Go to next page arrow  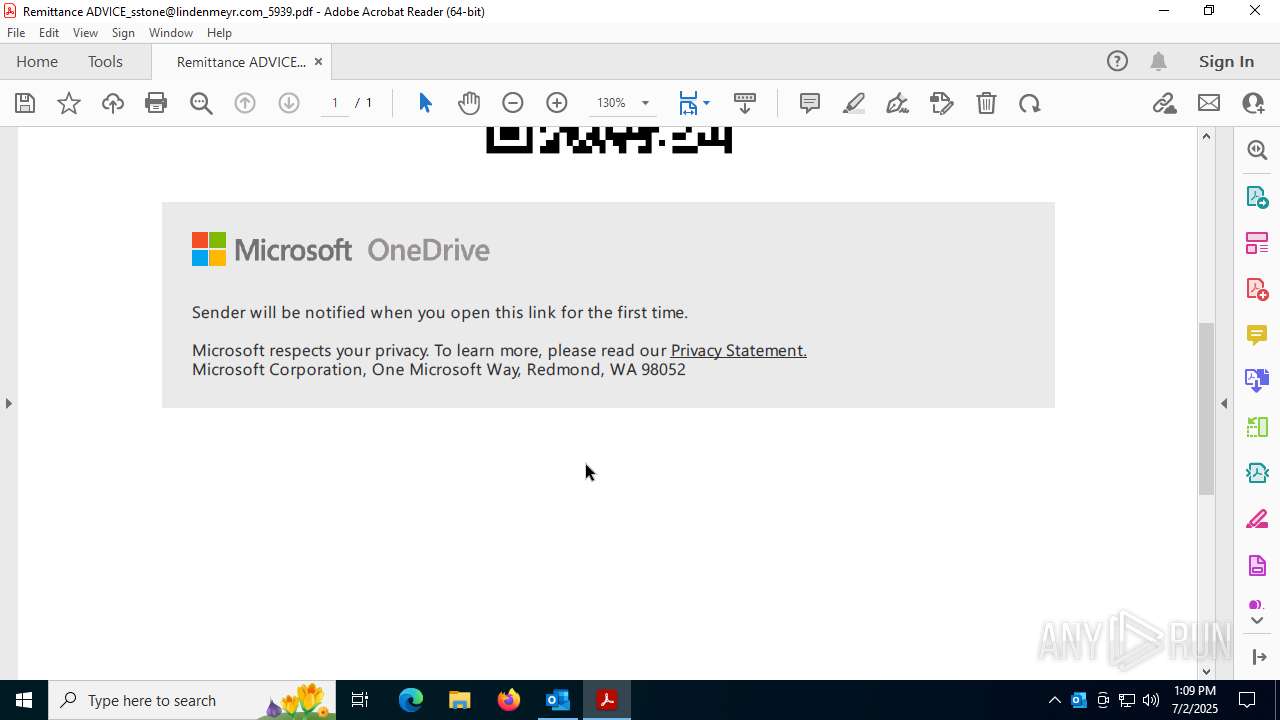(x=289, y=103)
